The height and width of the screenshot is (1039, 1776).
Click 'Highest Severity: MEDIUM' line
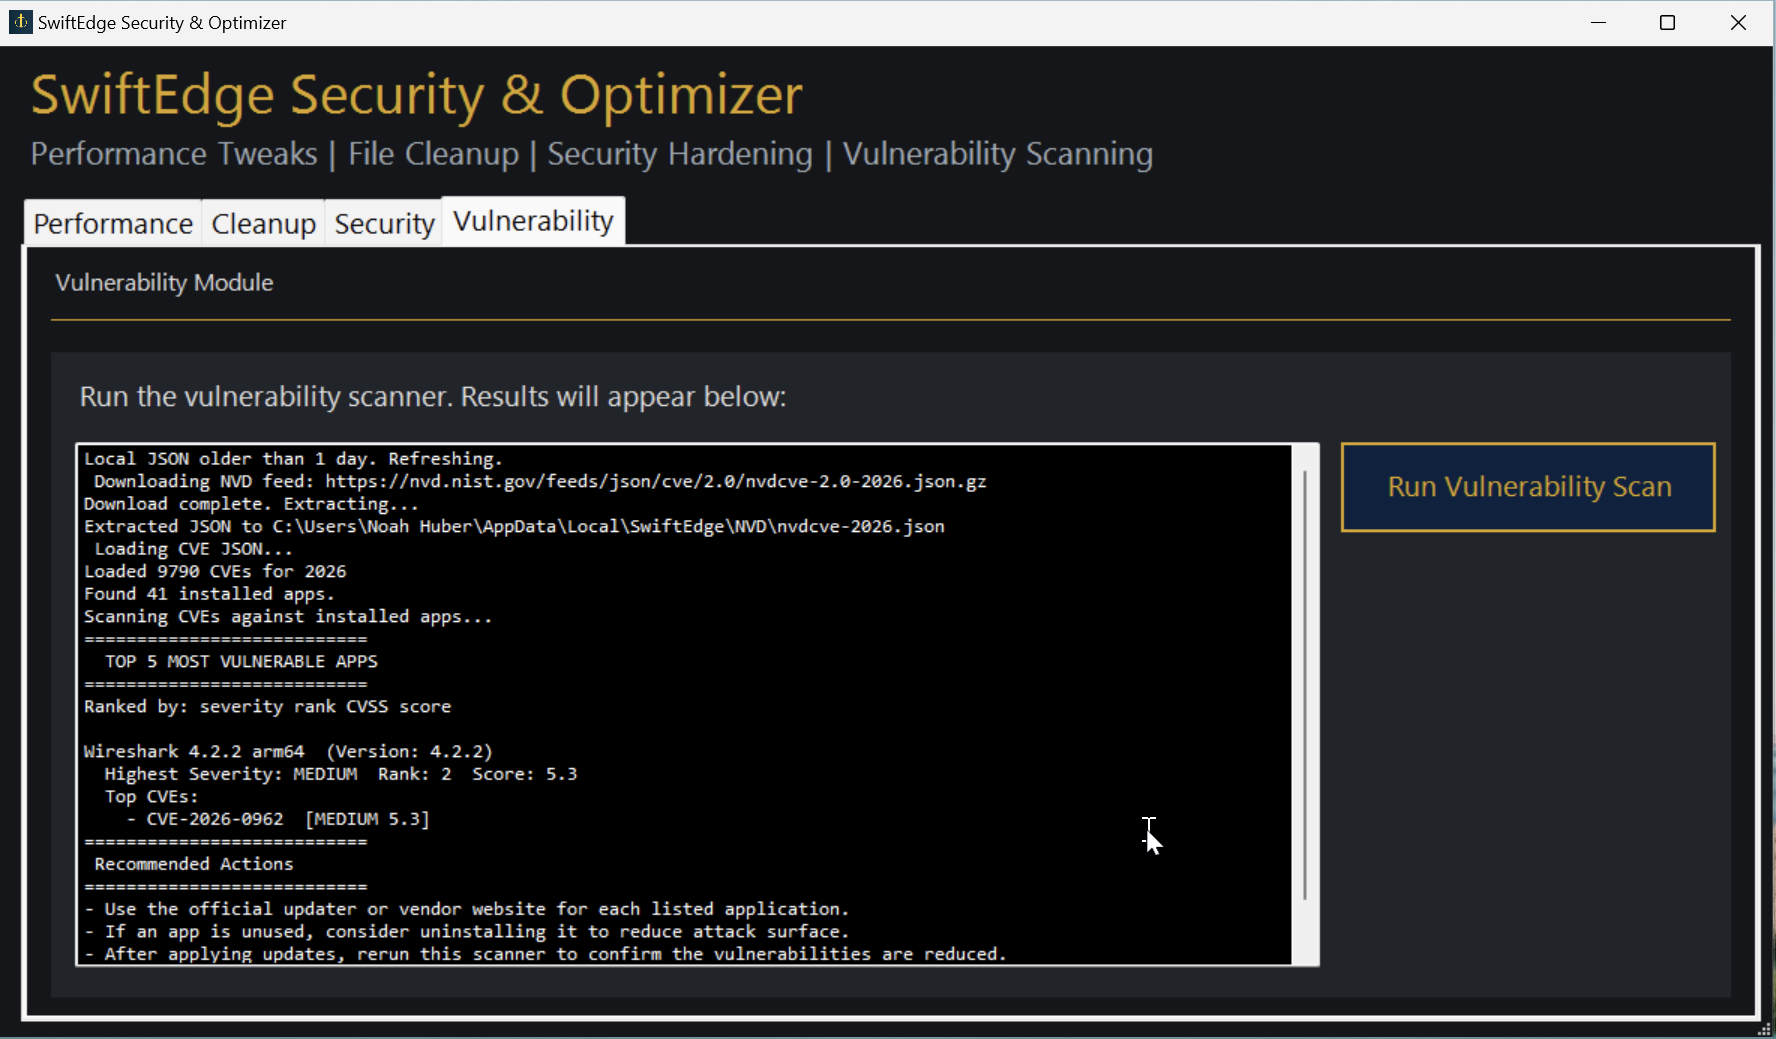click(x=341, y=774)
